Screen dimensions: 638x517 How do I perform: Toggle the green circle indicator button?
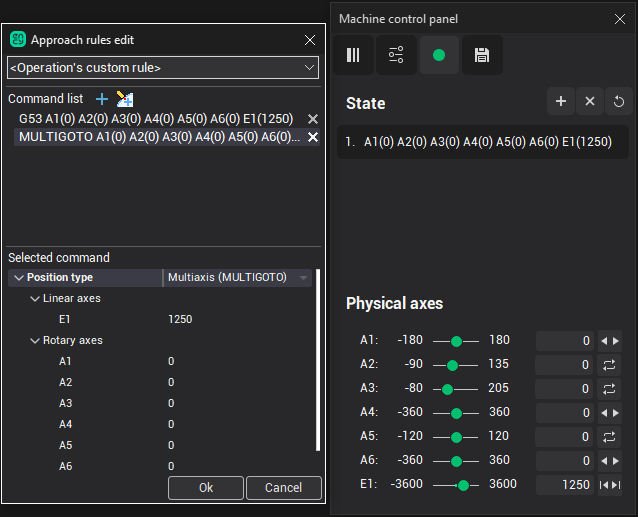[x=439, y=55]
